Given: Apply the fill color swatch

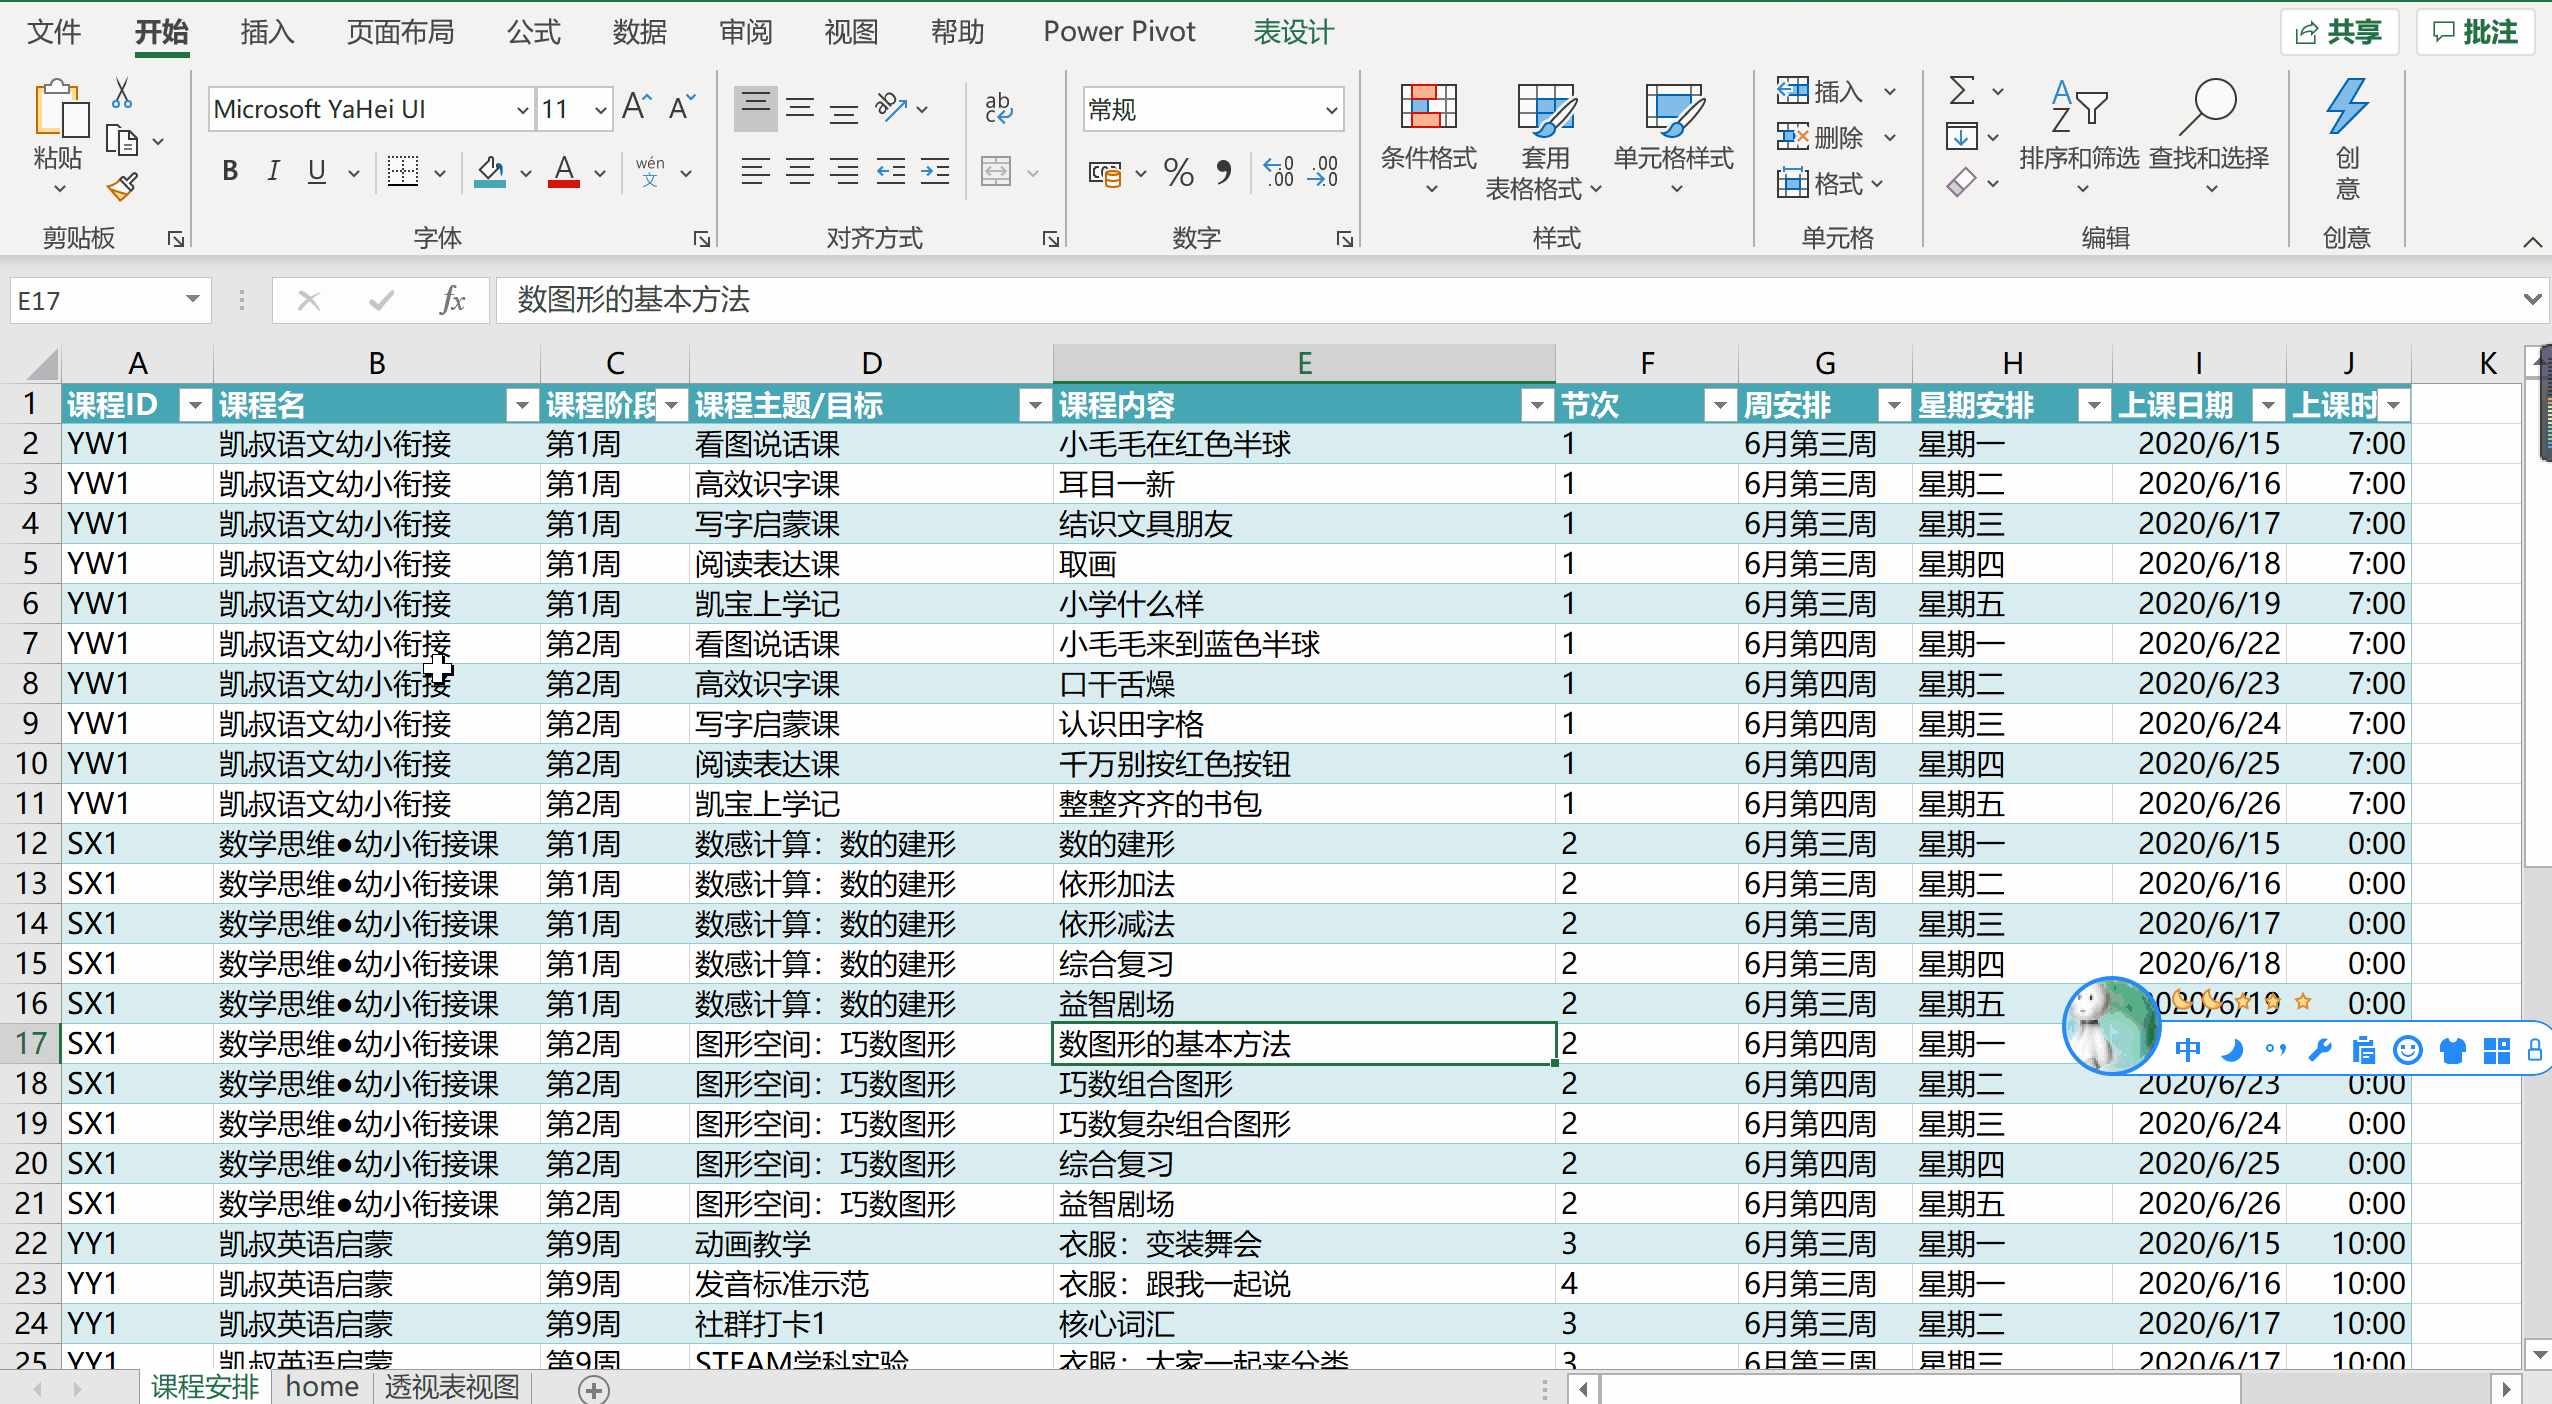Looking at the screenshot, I should [x=489, y=171].
